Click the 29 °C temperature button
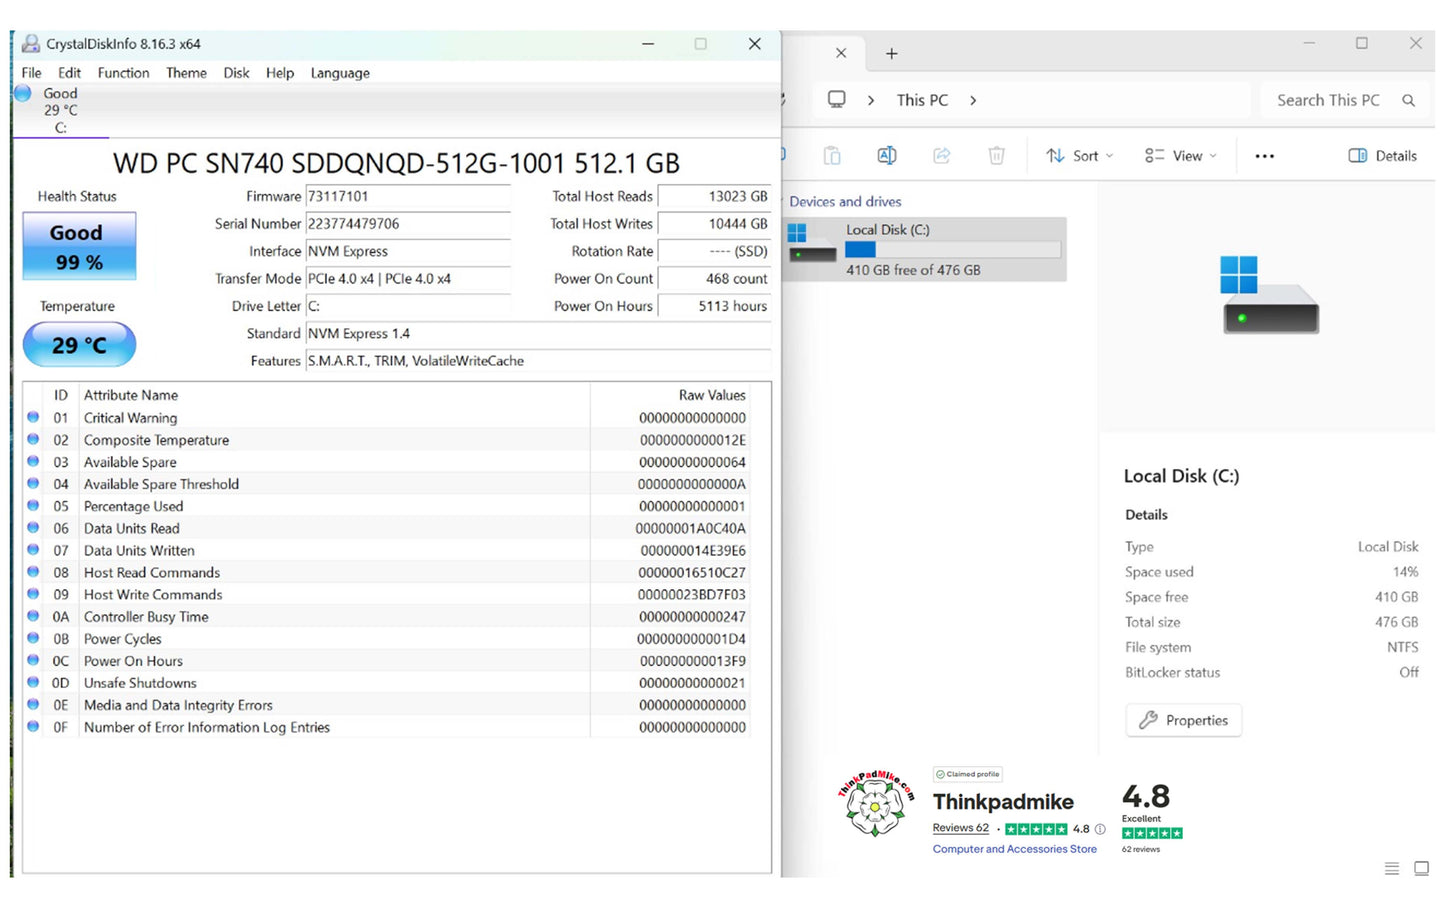1445x908 pixels. point(79,345)
